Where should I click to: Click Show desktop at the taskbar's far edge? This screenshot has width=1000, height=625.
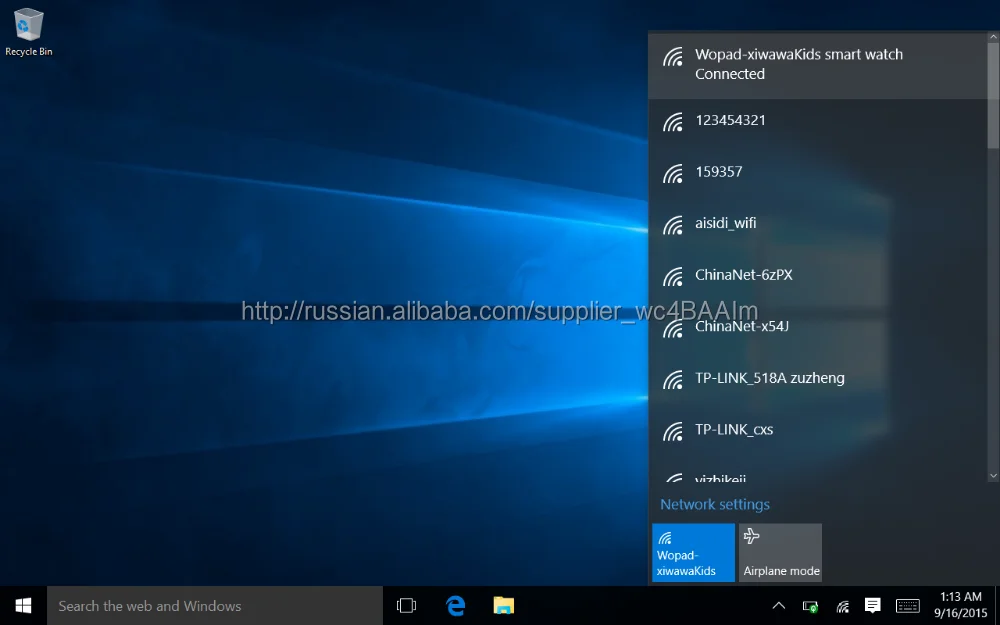(x=997, y=605)
